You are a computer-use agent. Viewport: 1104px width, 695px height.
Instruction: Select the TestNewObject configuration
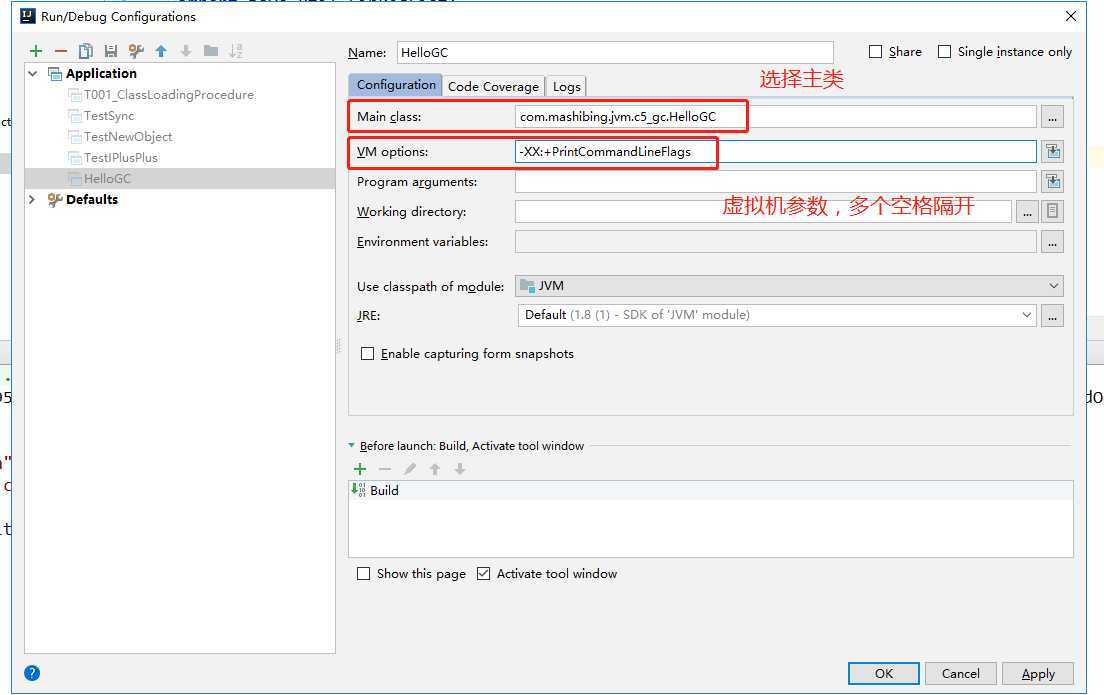128,137
